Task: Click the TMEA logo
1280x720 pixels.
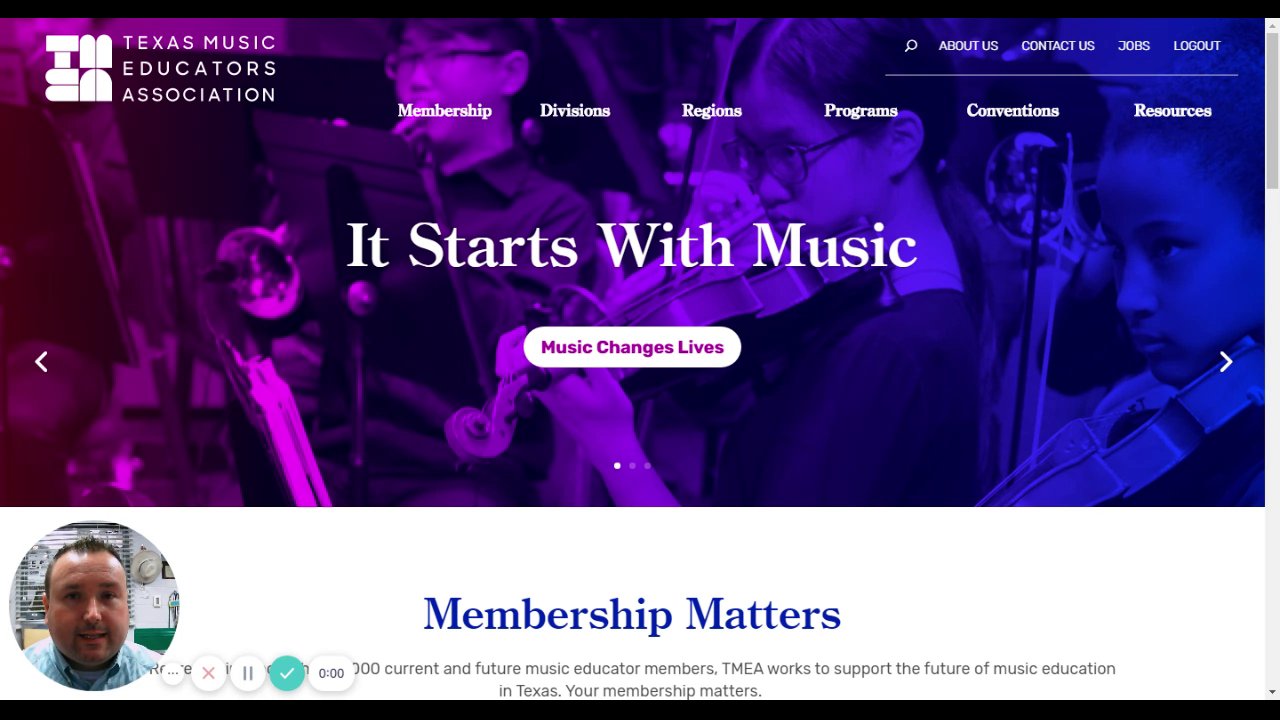Action: (x=160, y=68)
